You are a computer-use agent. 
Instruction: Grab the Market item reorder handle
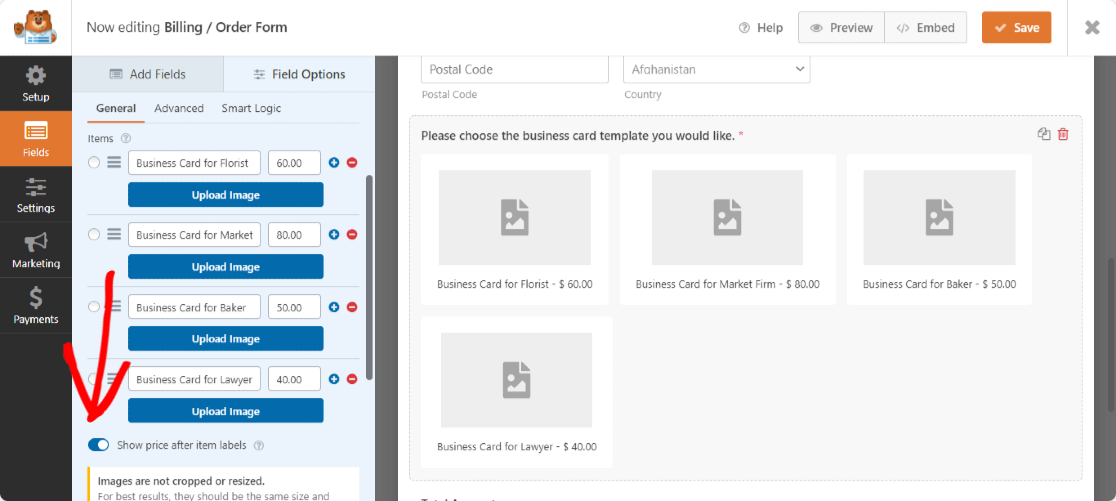114,234
